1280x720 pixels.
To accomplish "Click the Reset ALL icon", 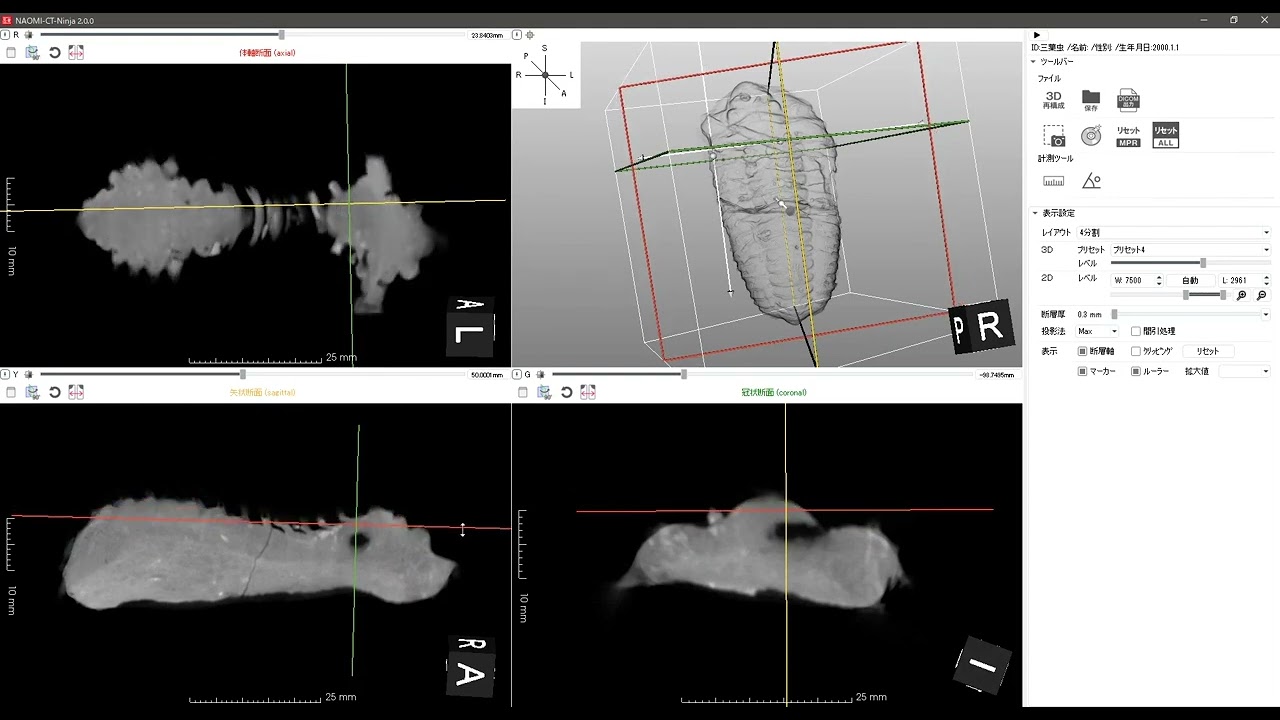I will coord(1165,136).
